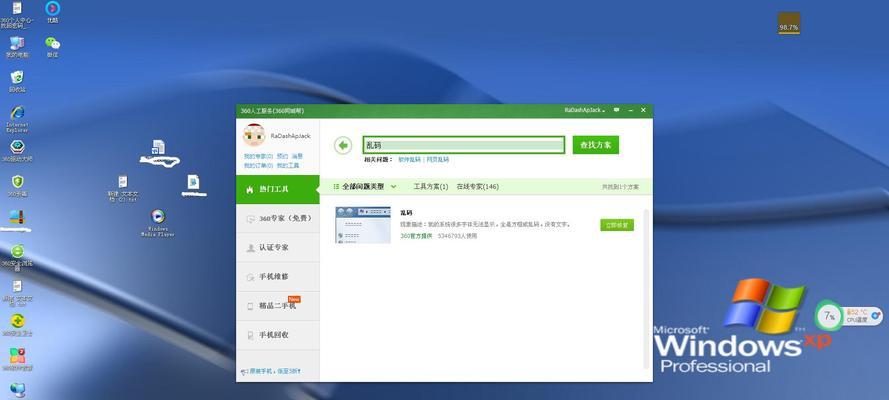
Task: Click the 查找方案 search button
Action: tap(595, 145)
